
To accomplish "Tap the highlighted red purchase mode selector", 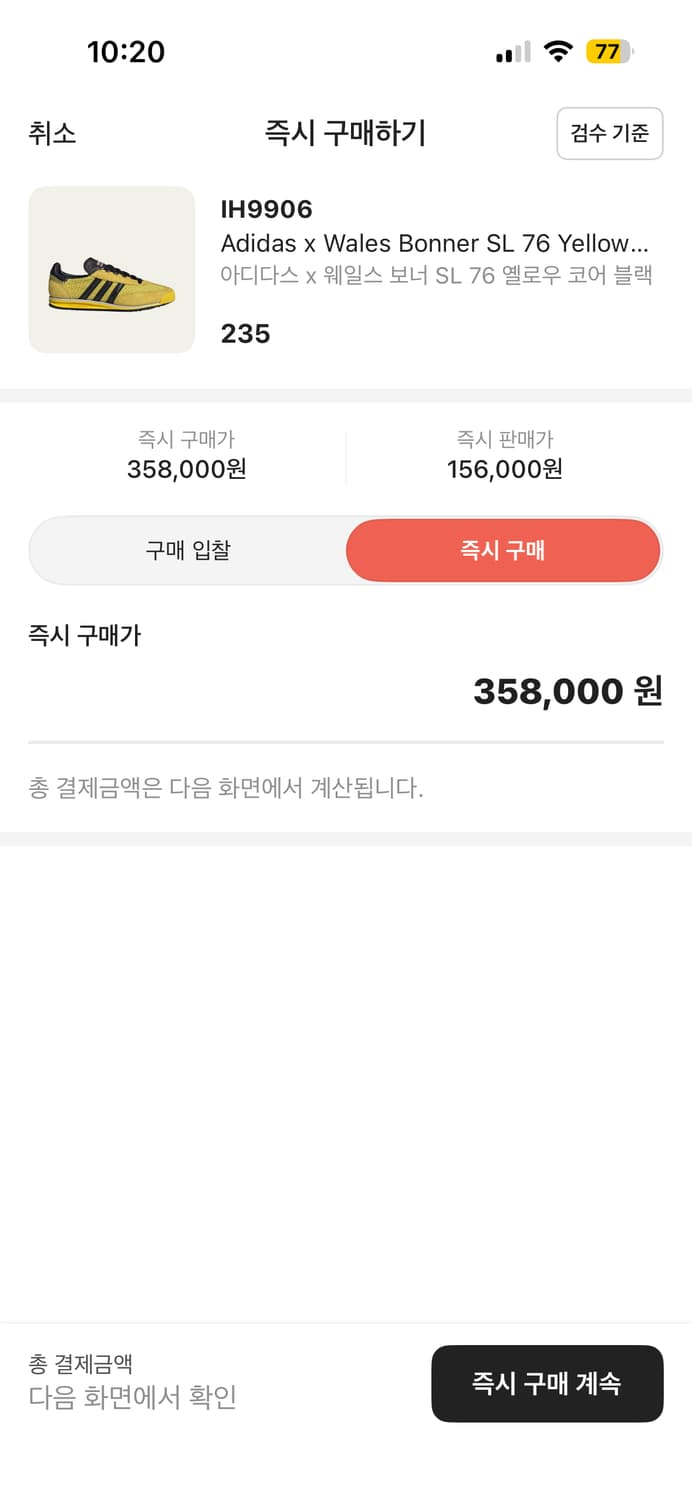I will [x=503, y=550].
